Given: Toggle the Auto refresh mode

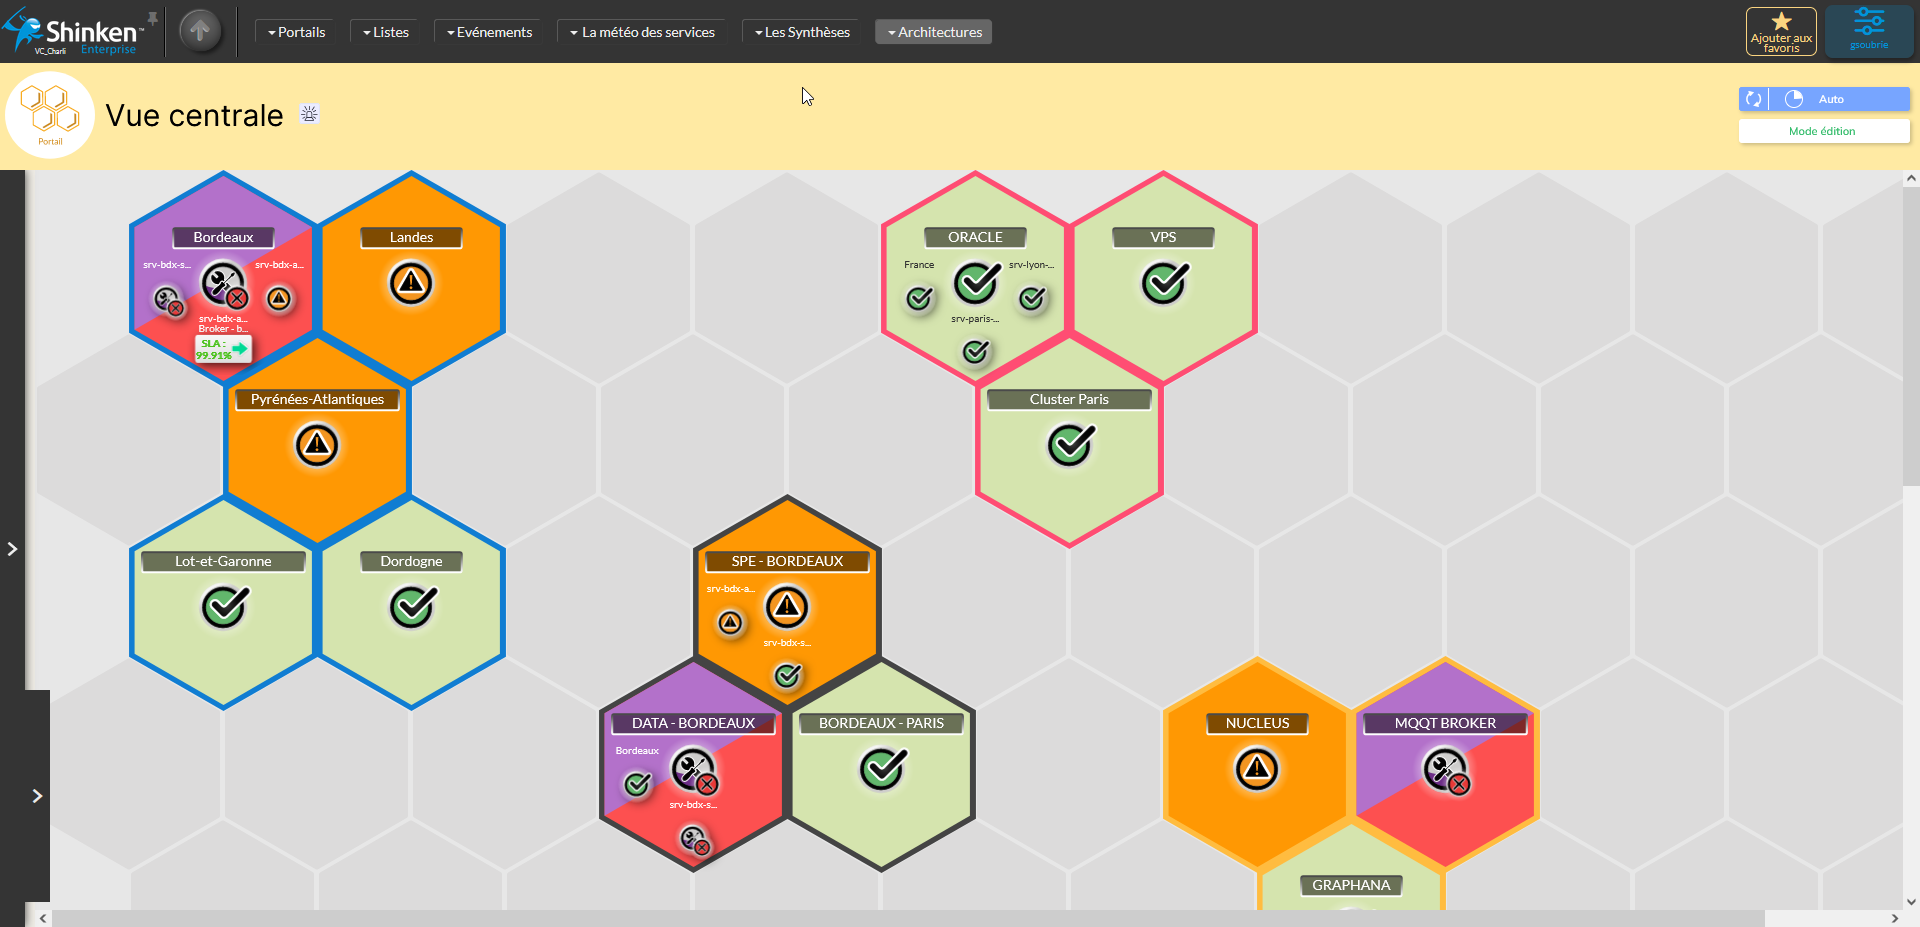Looking at the screenshot, I should [1830, 99].
